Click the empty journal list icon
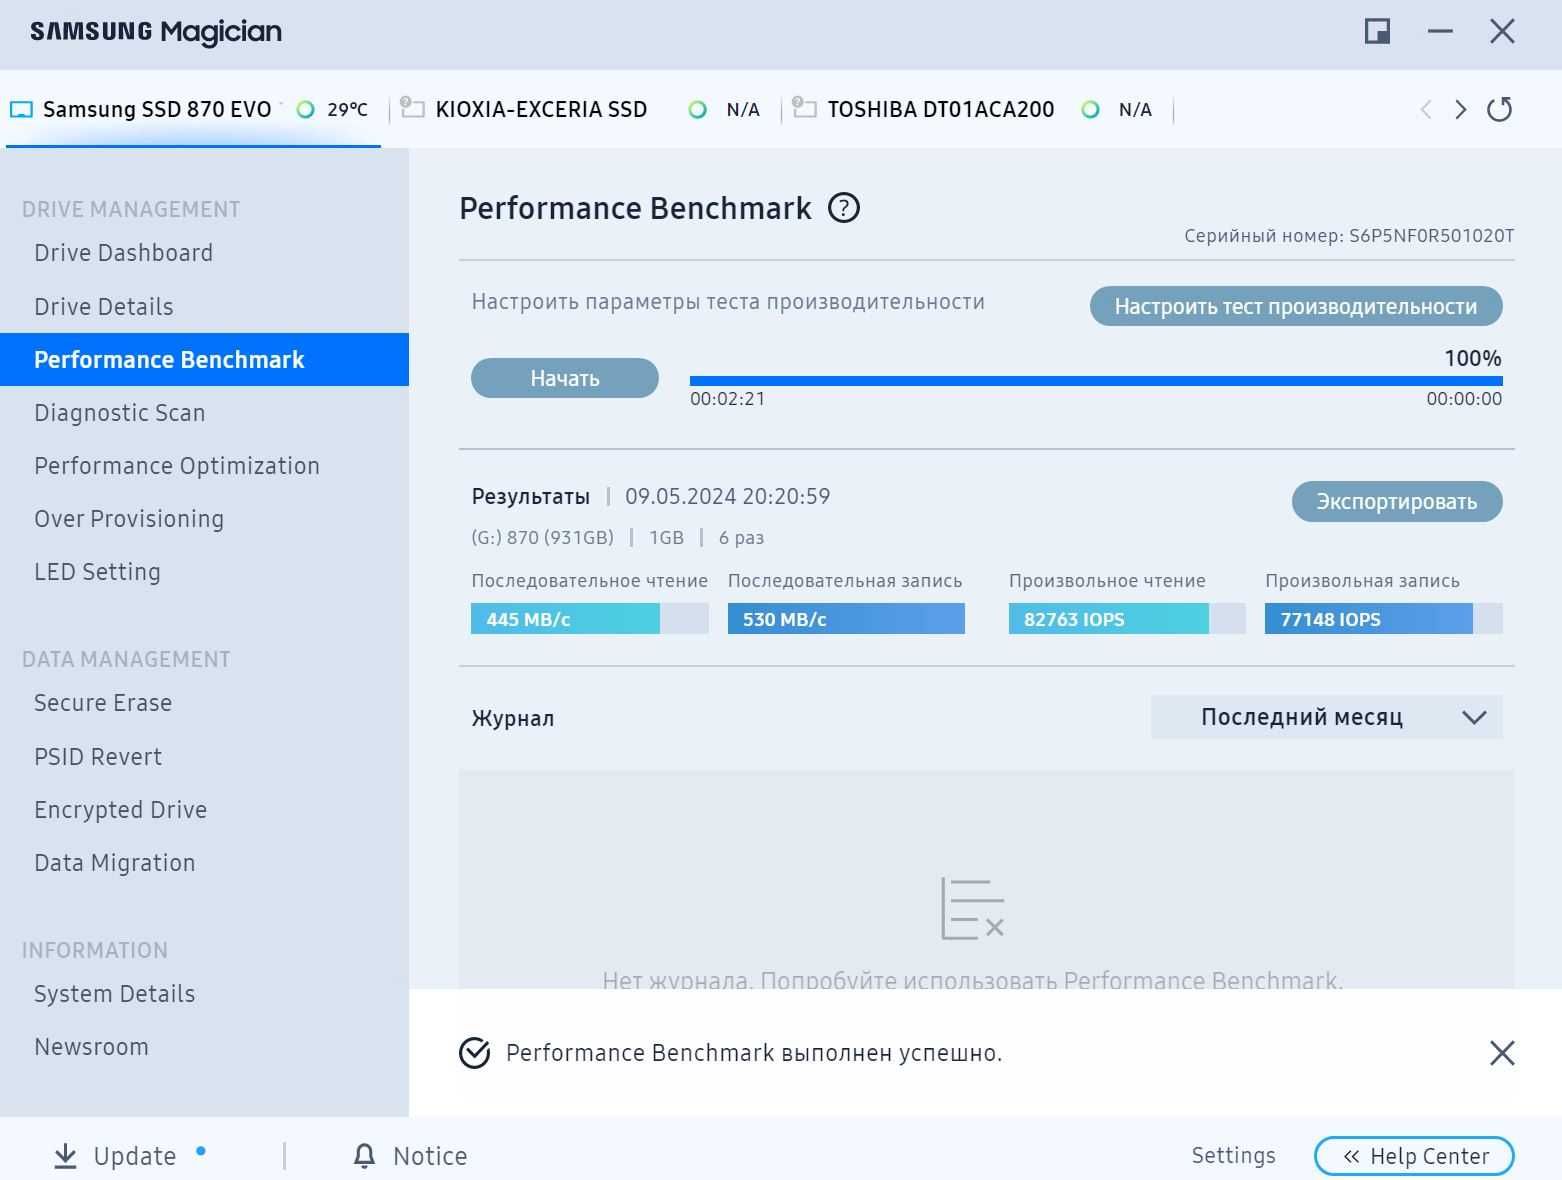The width and height of the screenshot is (1562, 1180). pyautogui.click(x=972, y=909)
